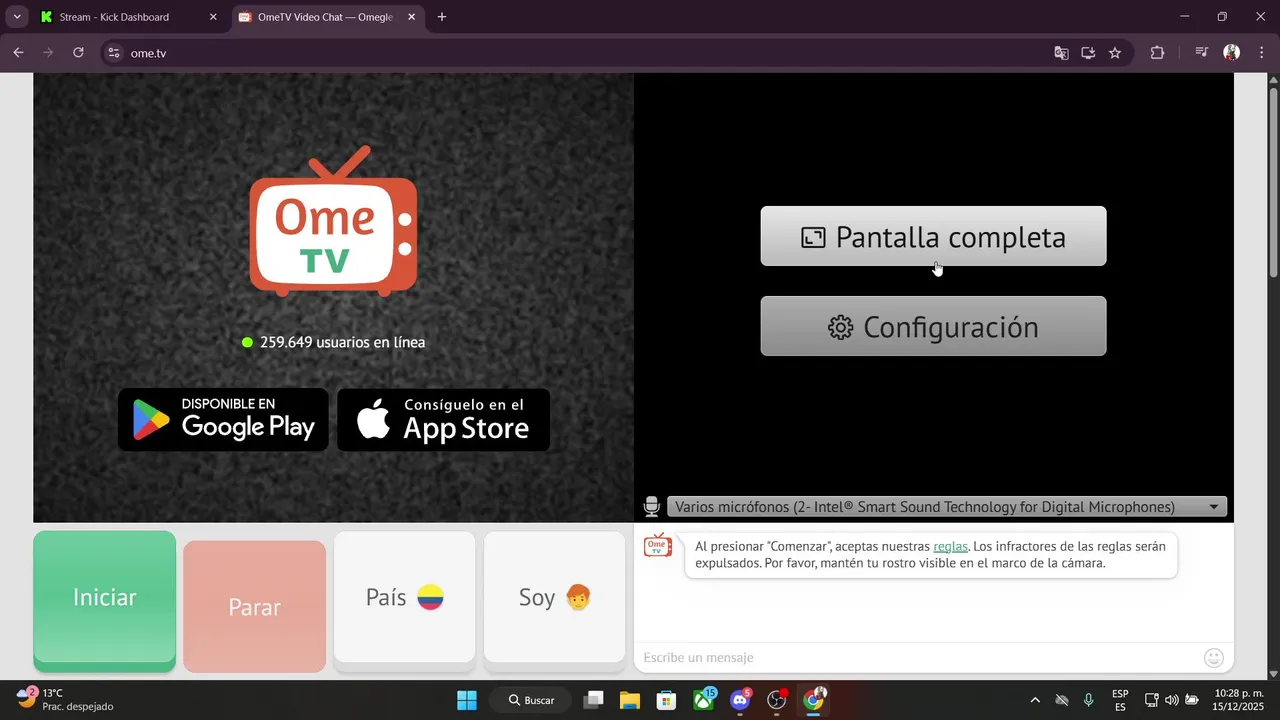Open the emoji smiley picker
The image size is (1280, 720).
[1214, 657]
